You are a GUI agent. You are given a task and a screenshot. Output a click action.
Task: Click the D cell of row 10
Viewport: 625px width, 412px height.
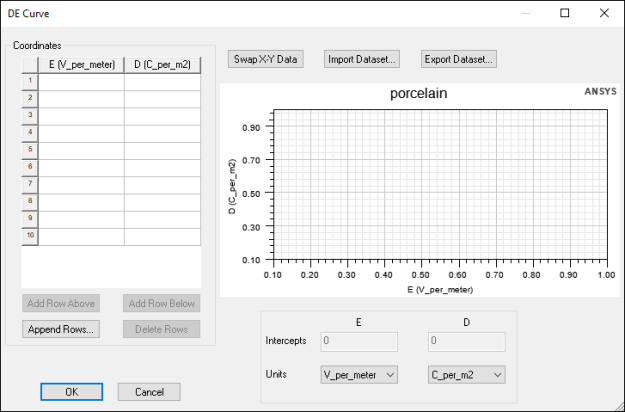click(163, 236)
